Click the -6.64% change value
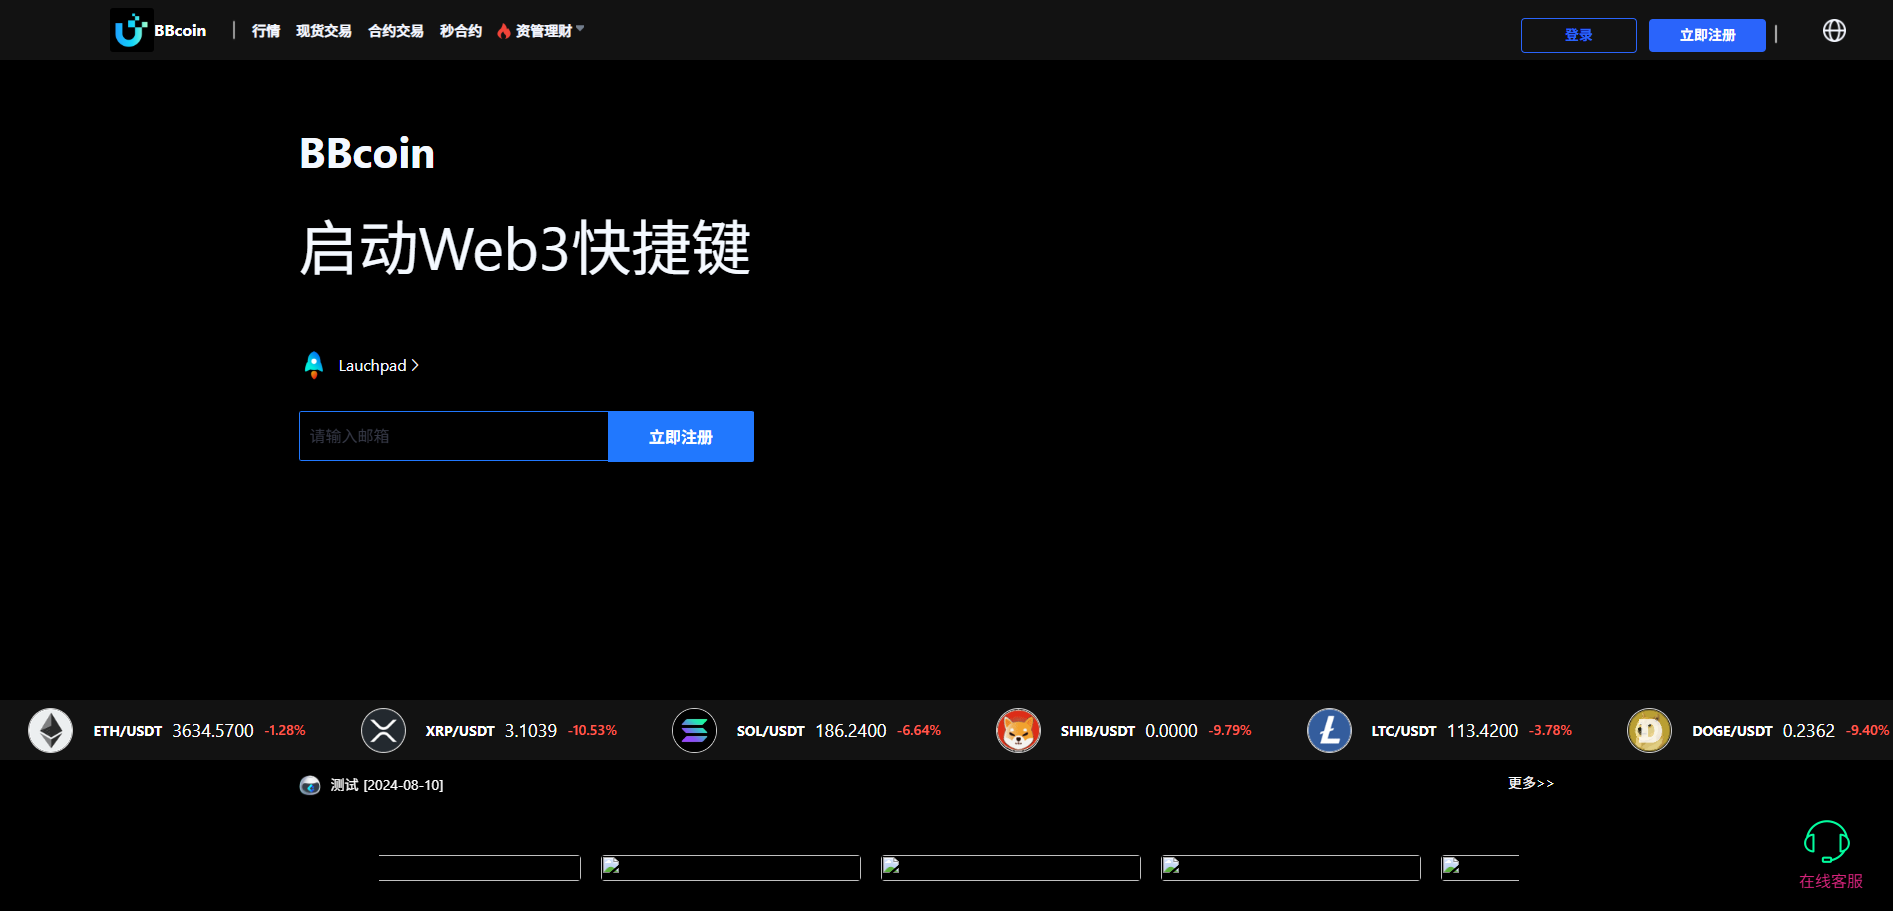Image resolution: width=1893 pixels, height=911 pixels. (919, 731)
